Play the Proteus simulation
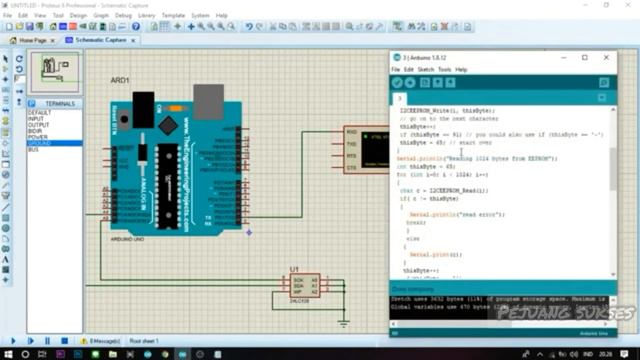 click(x=13, y=341)
